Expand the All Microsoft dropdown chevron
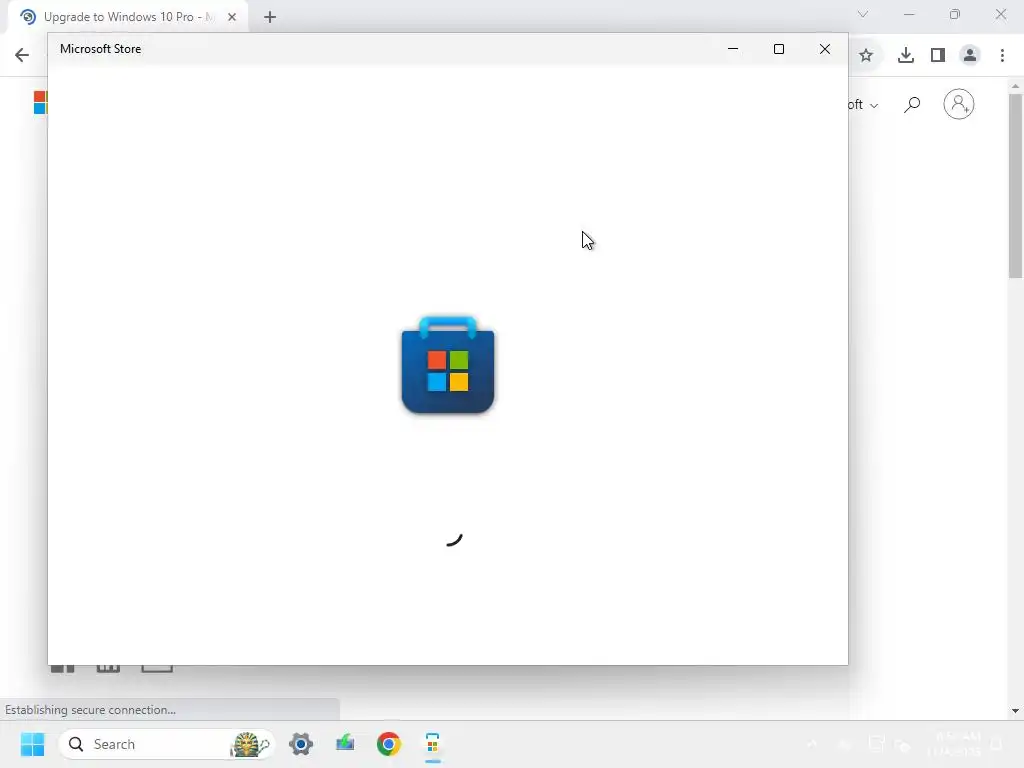 874,106
